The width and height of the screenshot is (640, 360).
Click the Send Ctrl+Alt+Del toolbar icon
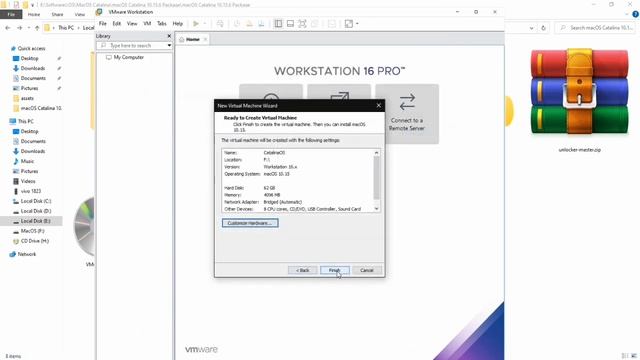click(220, 24)
